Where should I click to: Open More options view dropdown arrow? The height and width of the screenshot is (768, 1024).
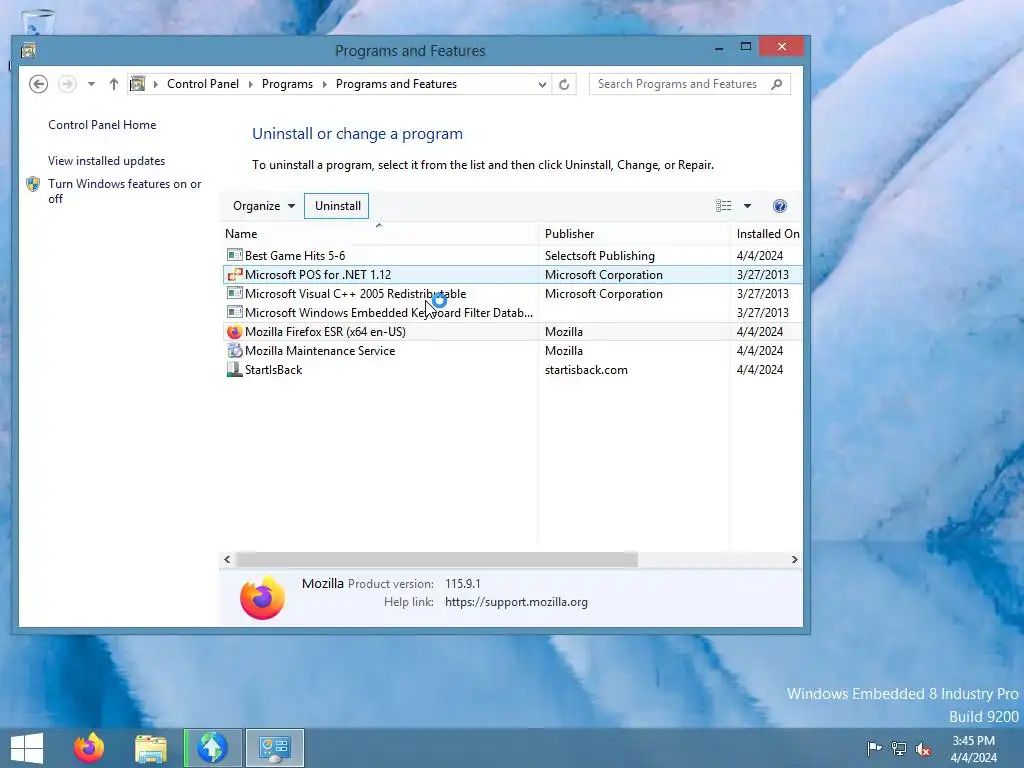pos(747,206)
